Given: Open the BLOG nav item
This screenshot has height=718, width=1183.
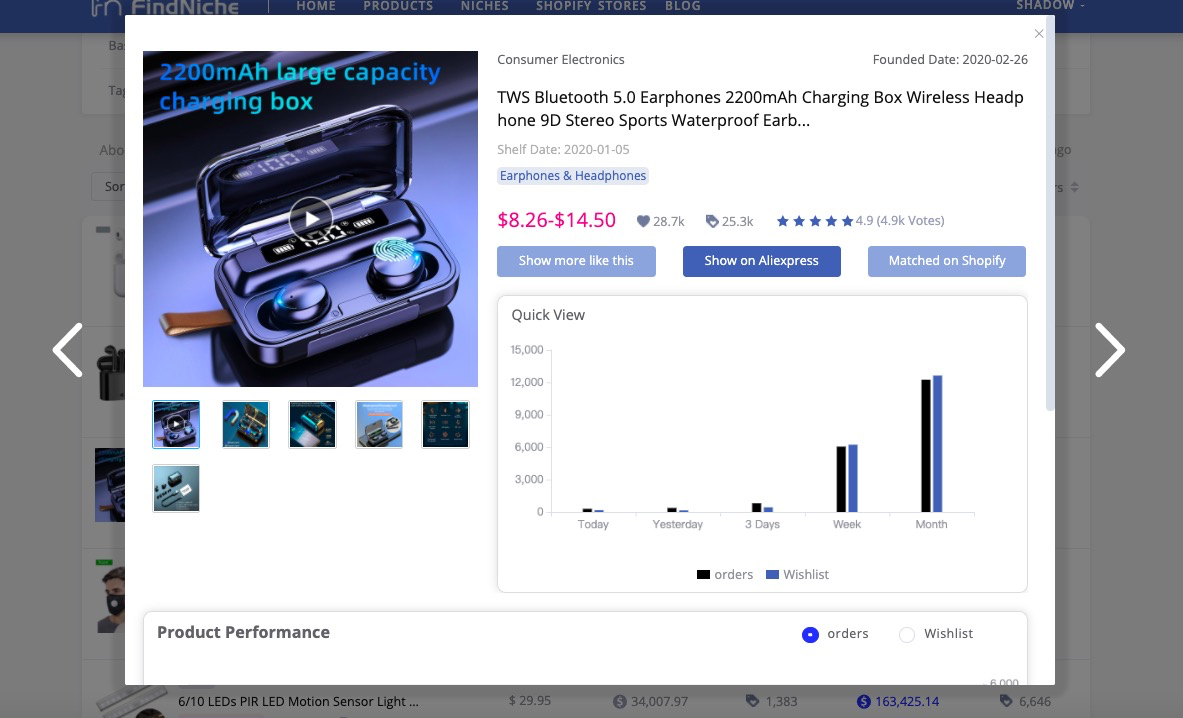Looking at the screenshot, I should pyautogui.click(x=683, y=6).
